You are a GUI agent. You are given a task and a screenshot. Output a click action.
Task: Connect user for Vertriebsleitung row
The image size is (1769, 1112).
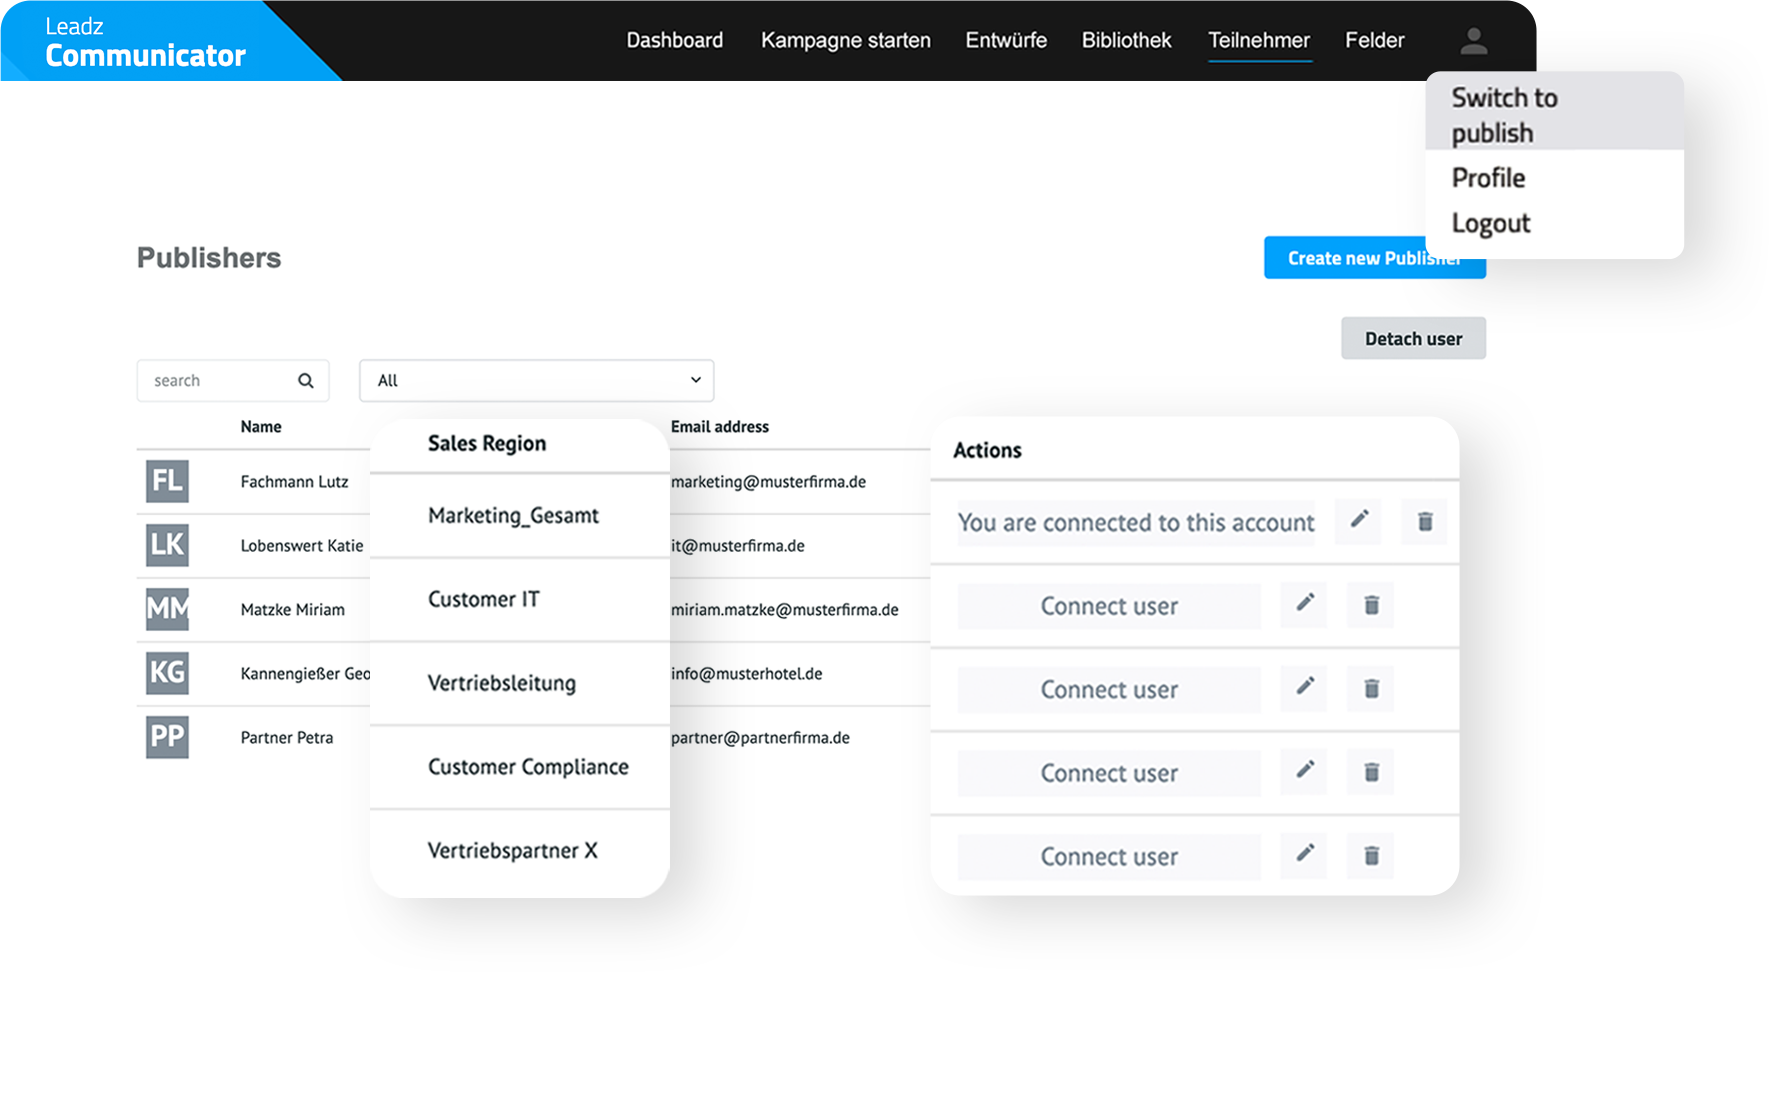click(x=1109, y=689)
